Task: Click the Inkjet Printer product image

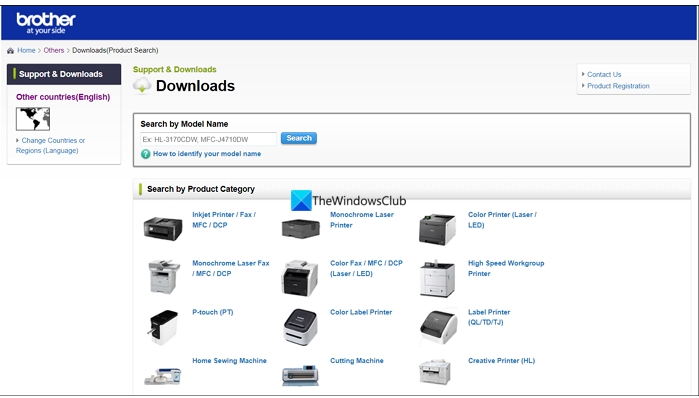Action: (x=163, y=228)
